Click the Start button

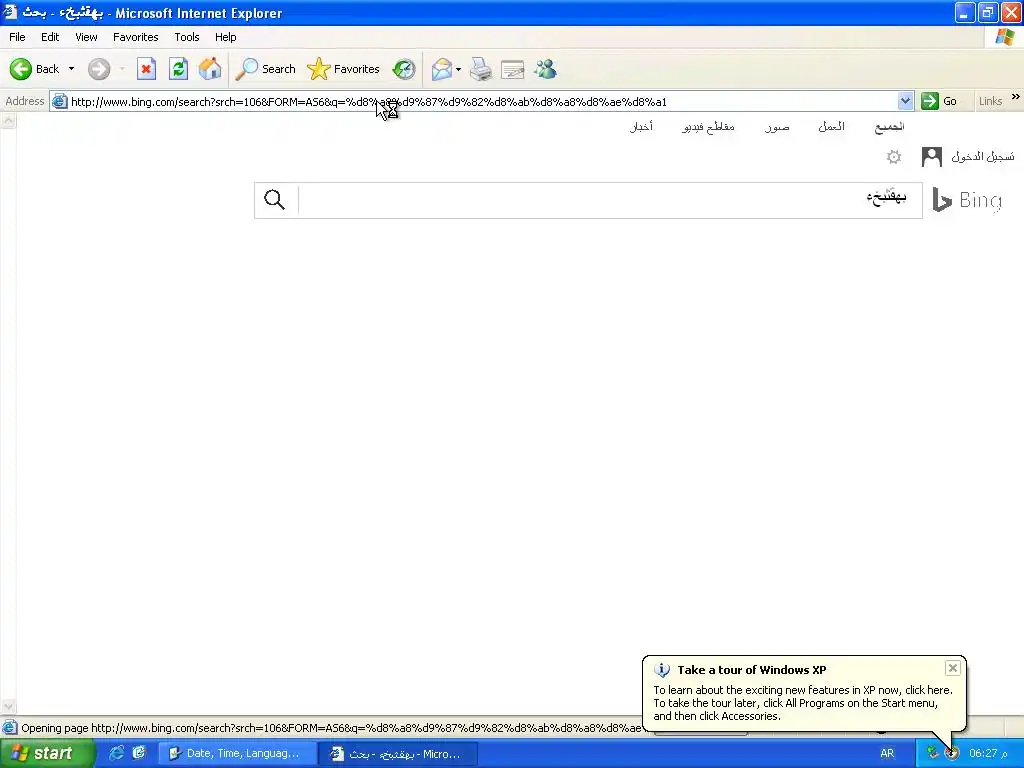coord(46,753)
